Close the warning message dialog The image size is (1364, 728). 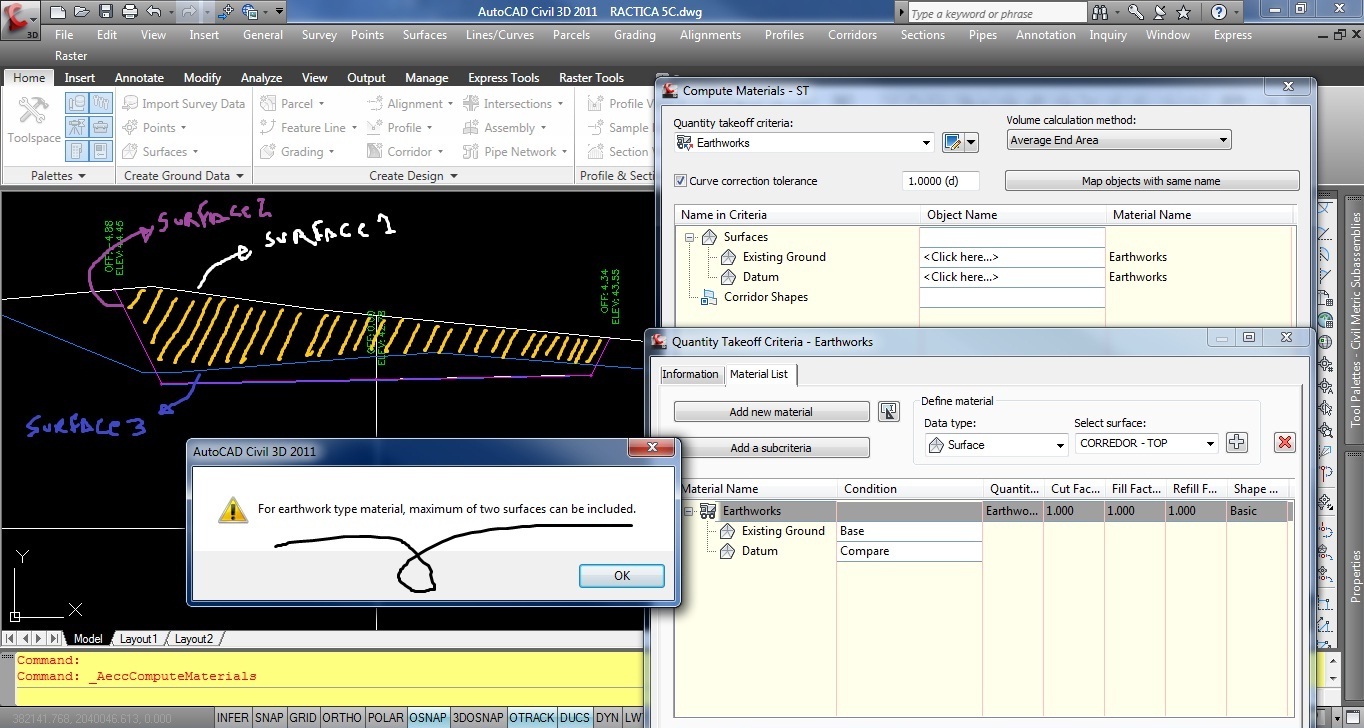pos(652,447)
